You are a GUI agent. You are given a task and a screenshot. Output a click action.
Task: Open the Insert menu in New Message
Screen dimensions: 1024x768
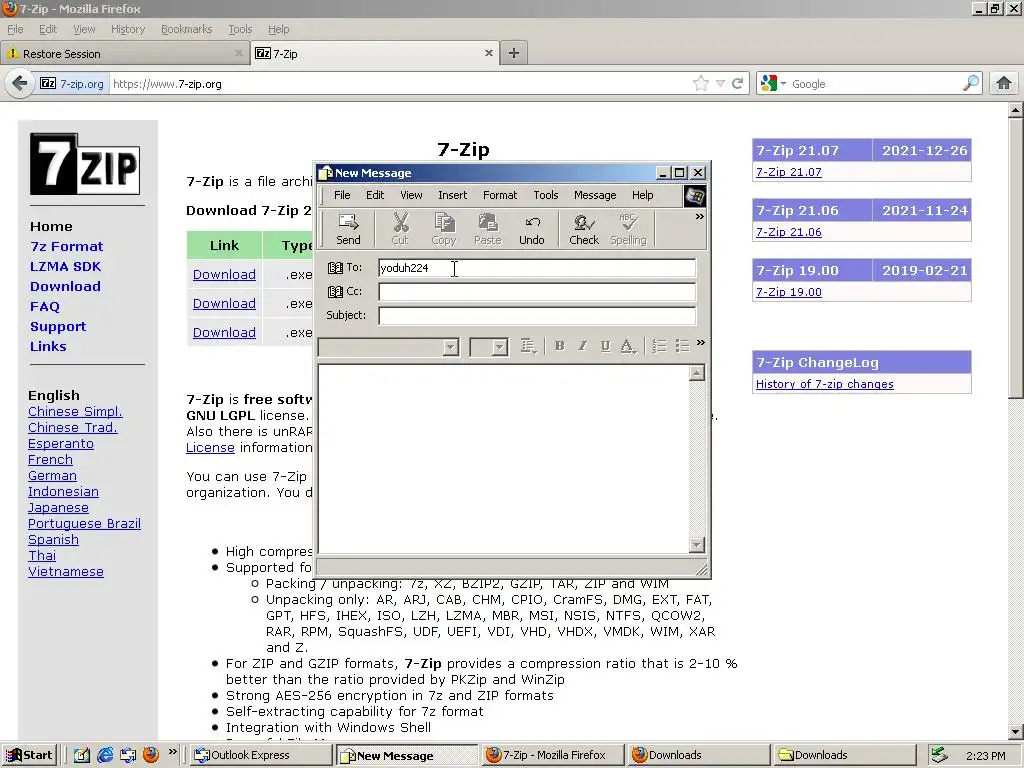pyautogui.click(x=453, y=195)
